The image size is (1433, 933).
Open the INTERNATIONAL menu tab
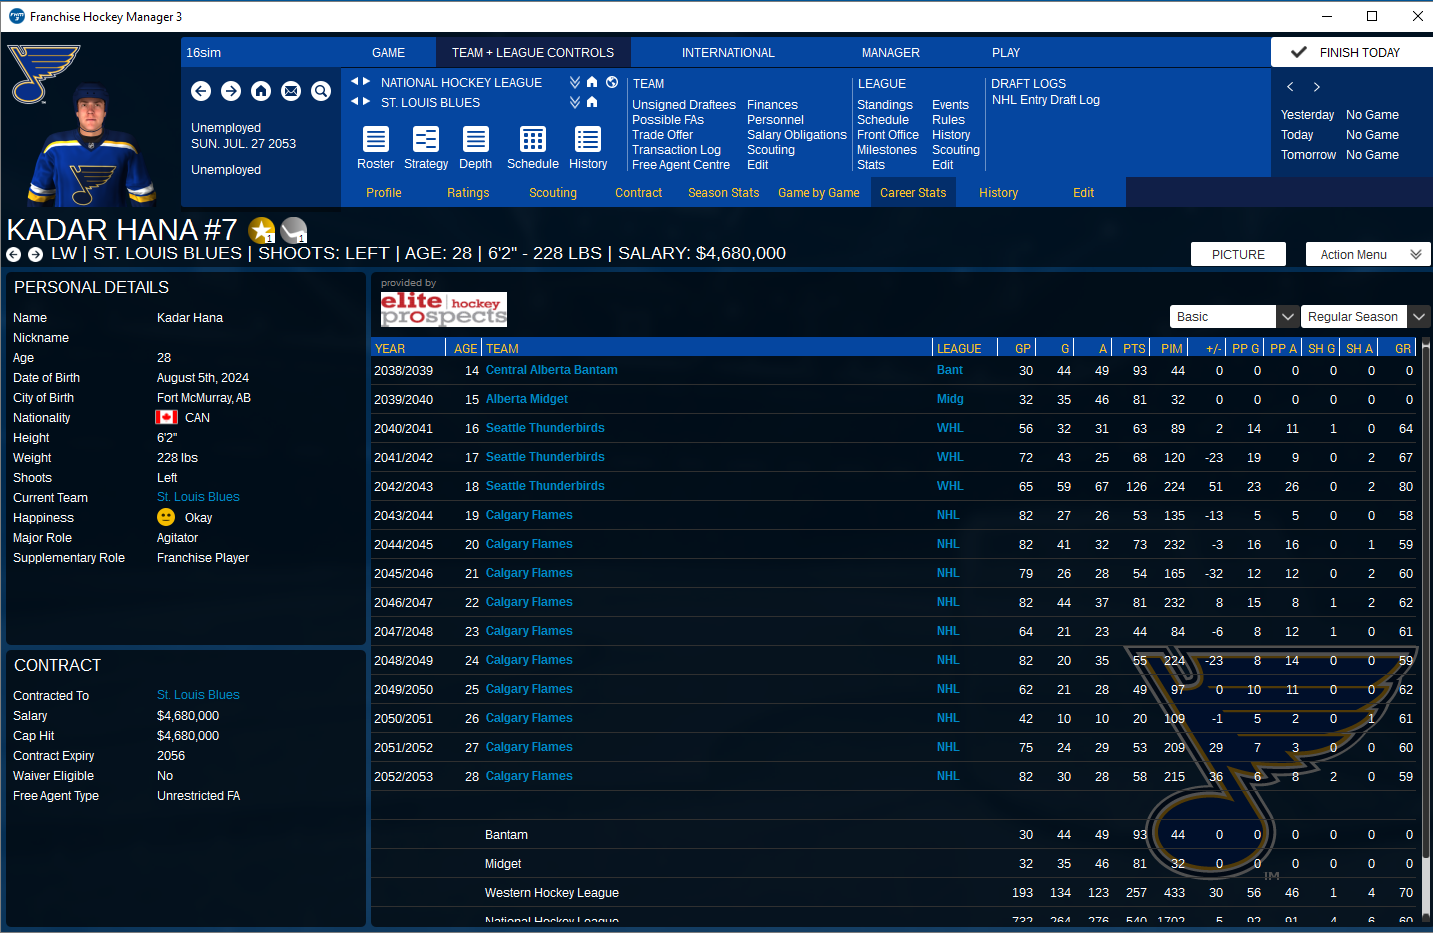pos(728,52)
